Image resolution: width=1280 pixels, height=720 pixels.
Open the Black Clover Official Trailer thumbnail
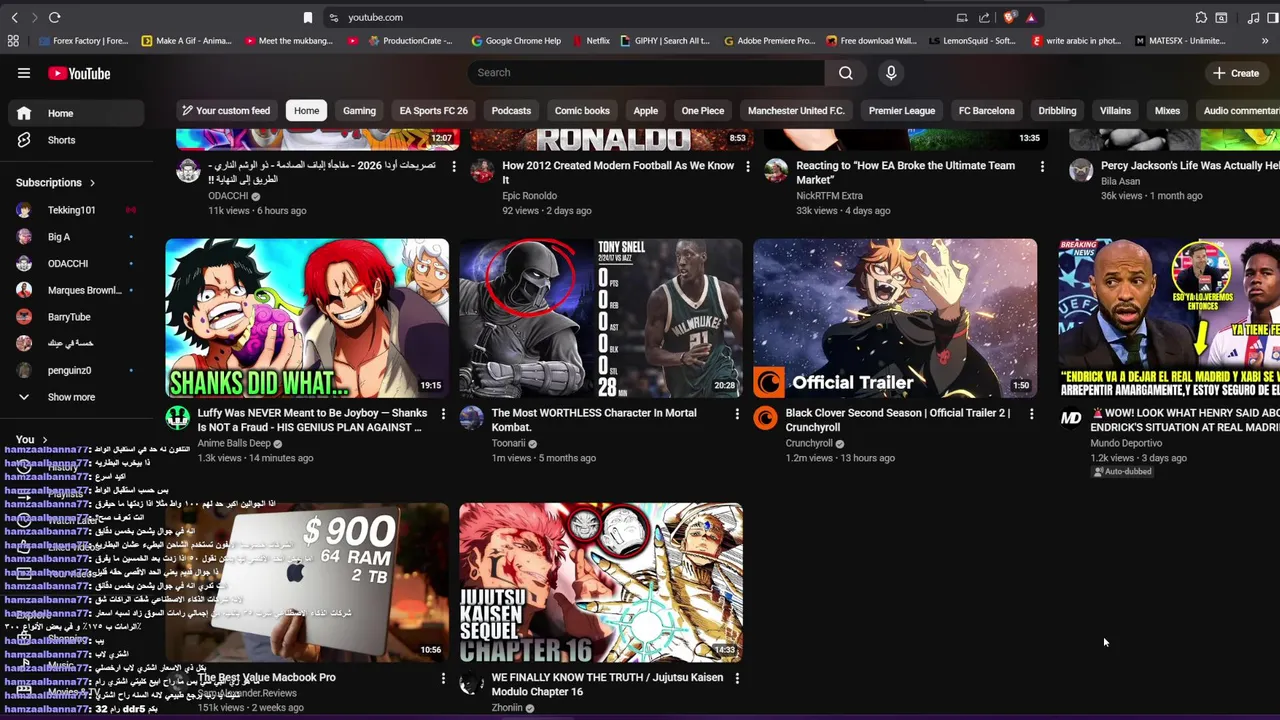895,318
